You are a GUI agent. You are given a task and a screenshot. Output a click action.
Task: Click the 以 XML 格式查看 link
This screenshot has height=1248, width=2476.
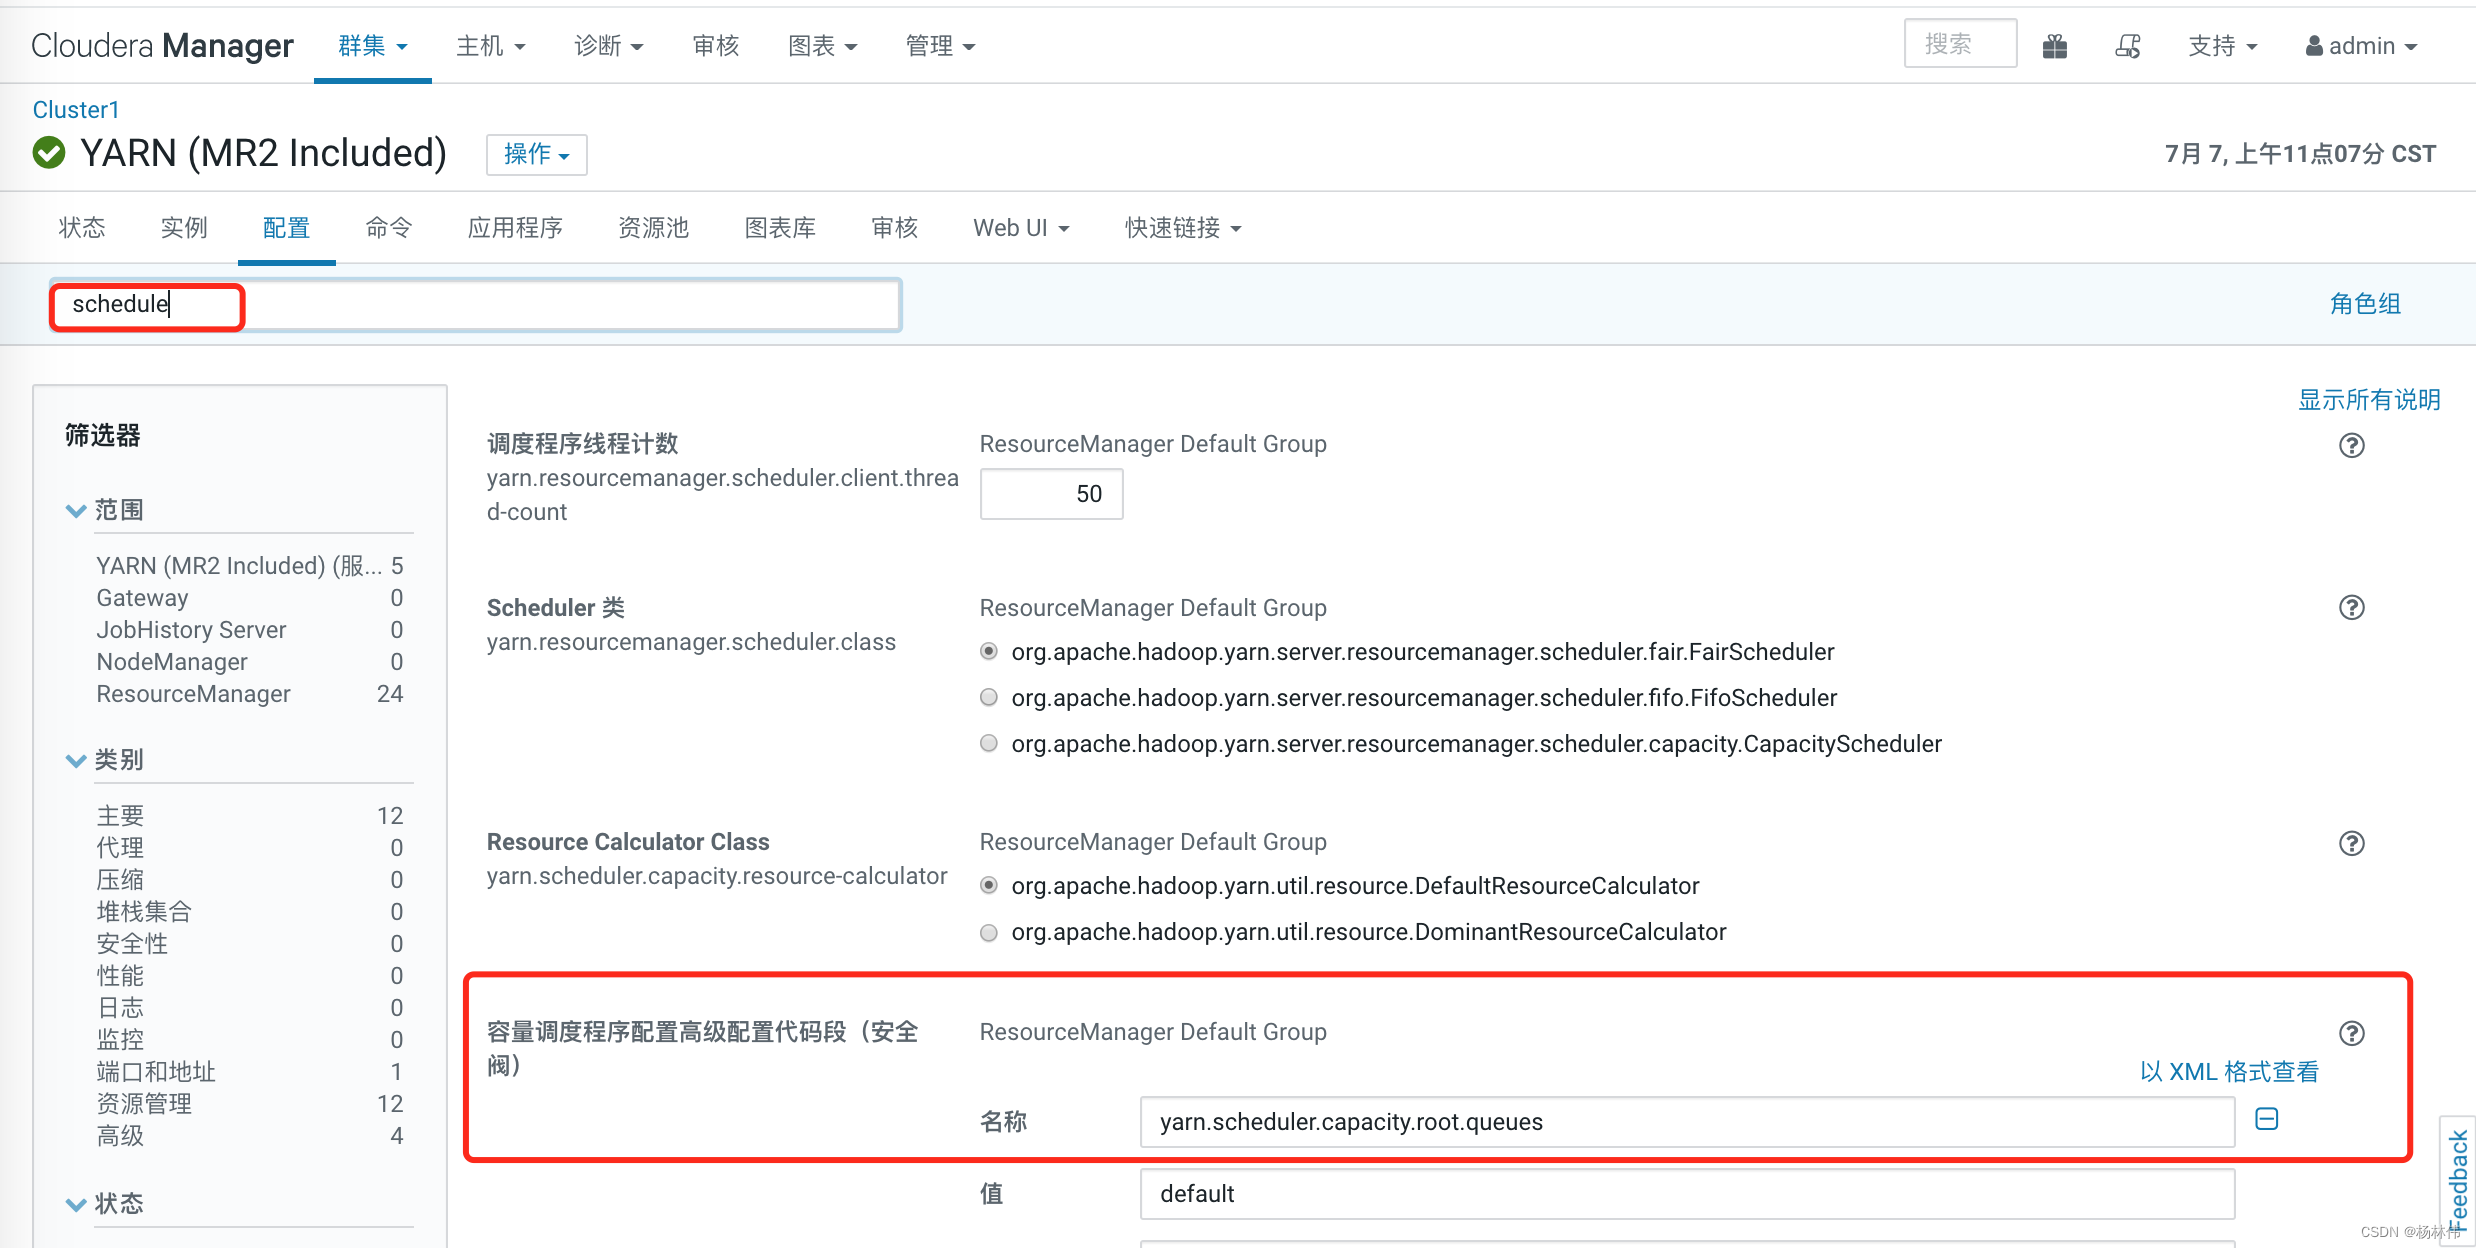(x=2228, y=1072)
